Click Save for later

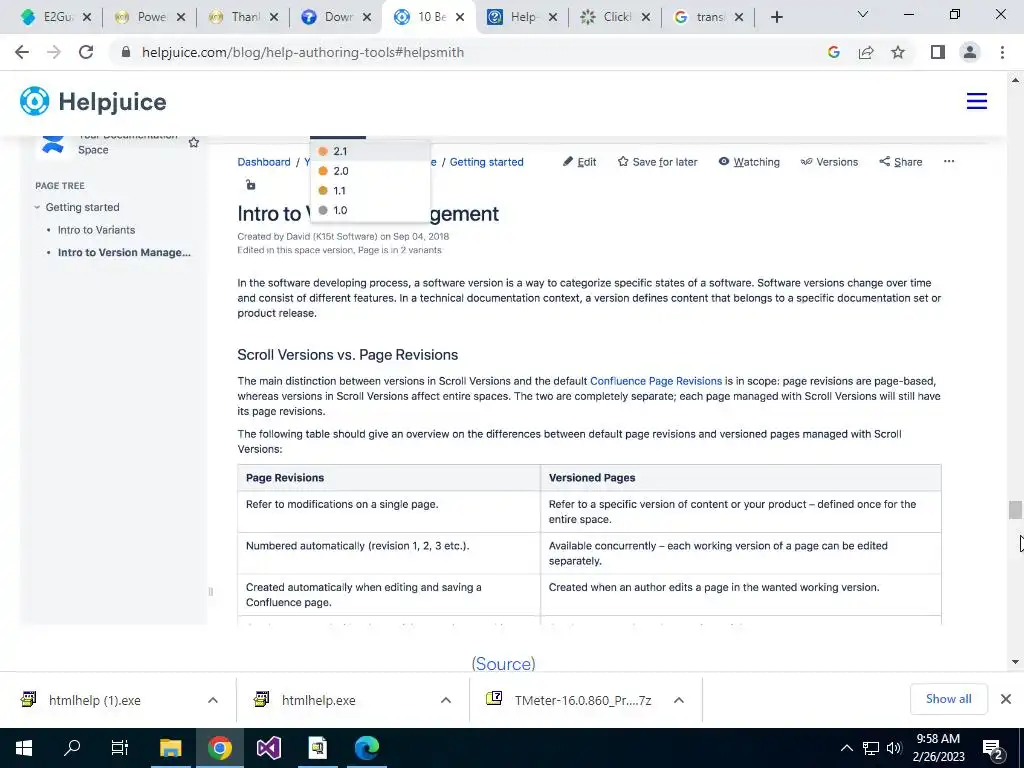[658, 162]
